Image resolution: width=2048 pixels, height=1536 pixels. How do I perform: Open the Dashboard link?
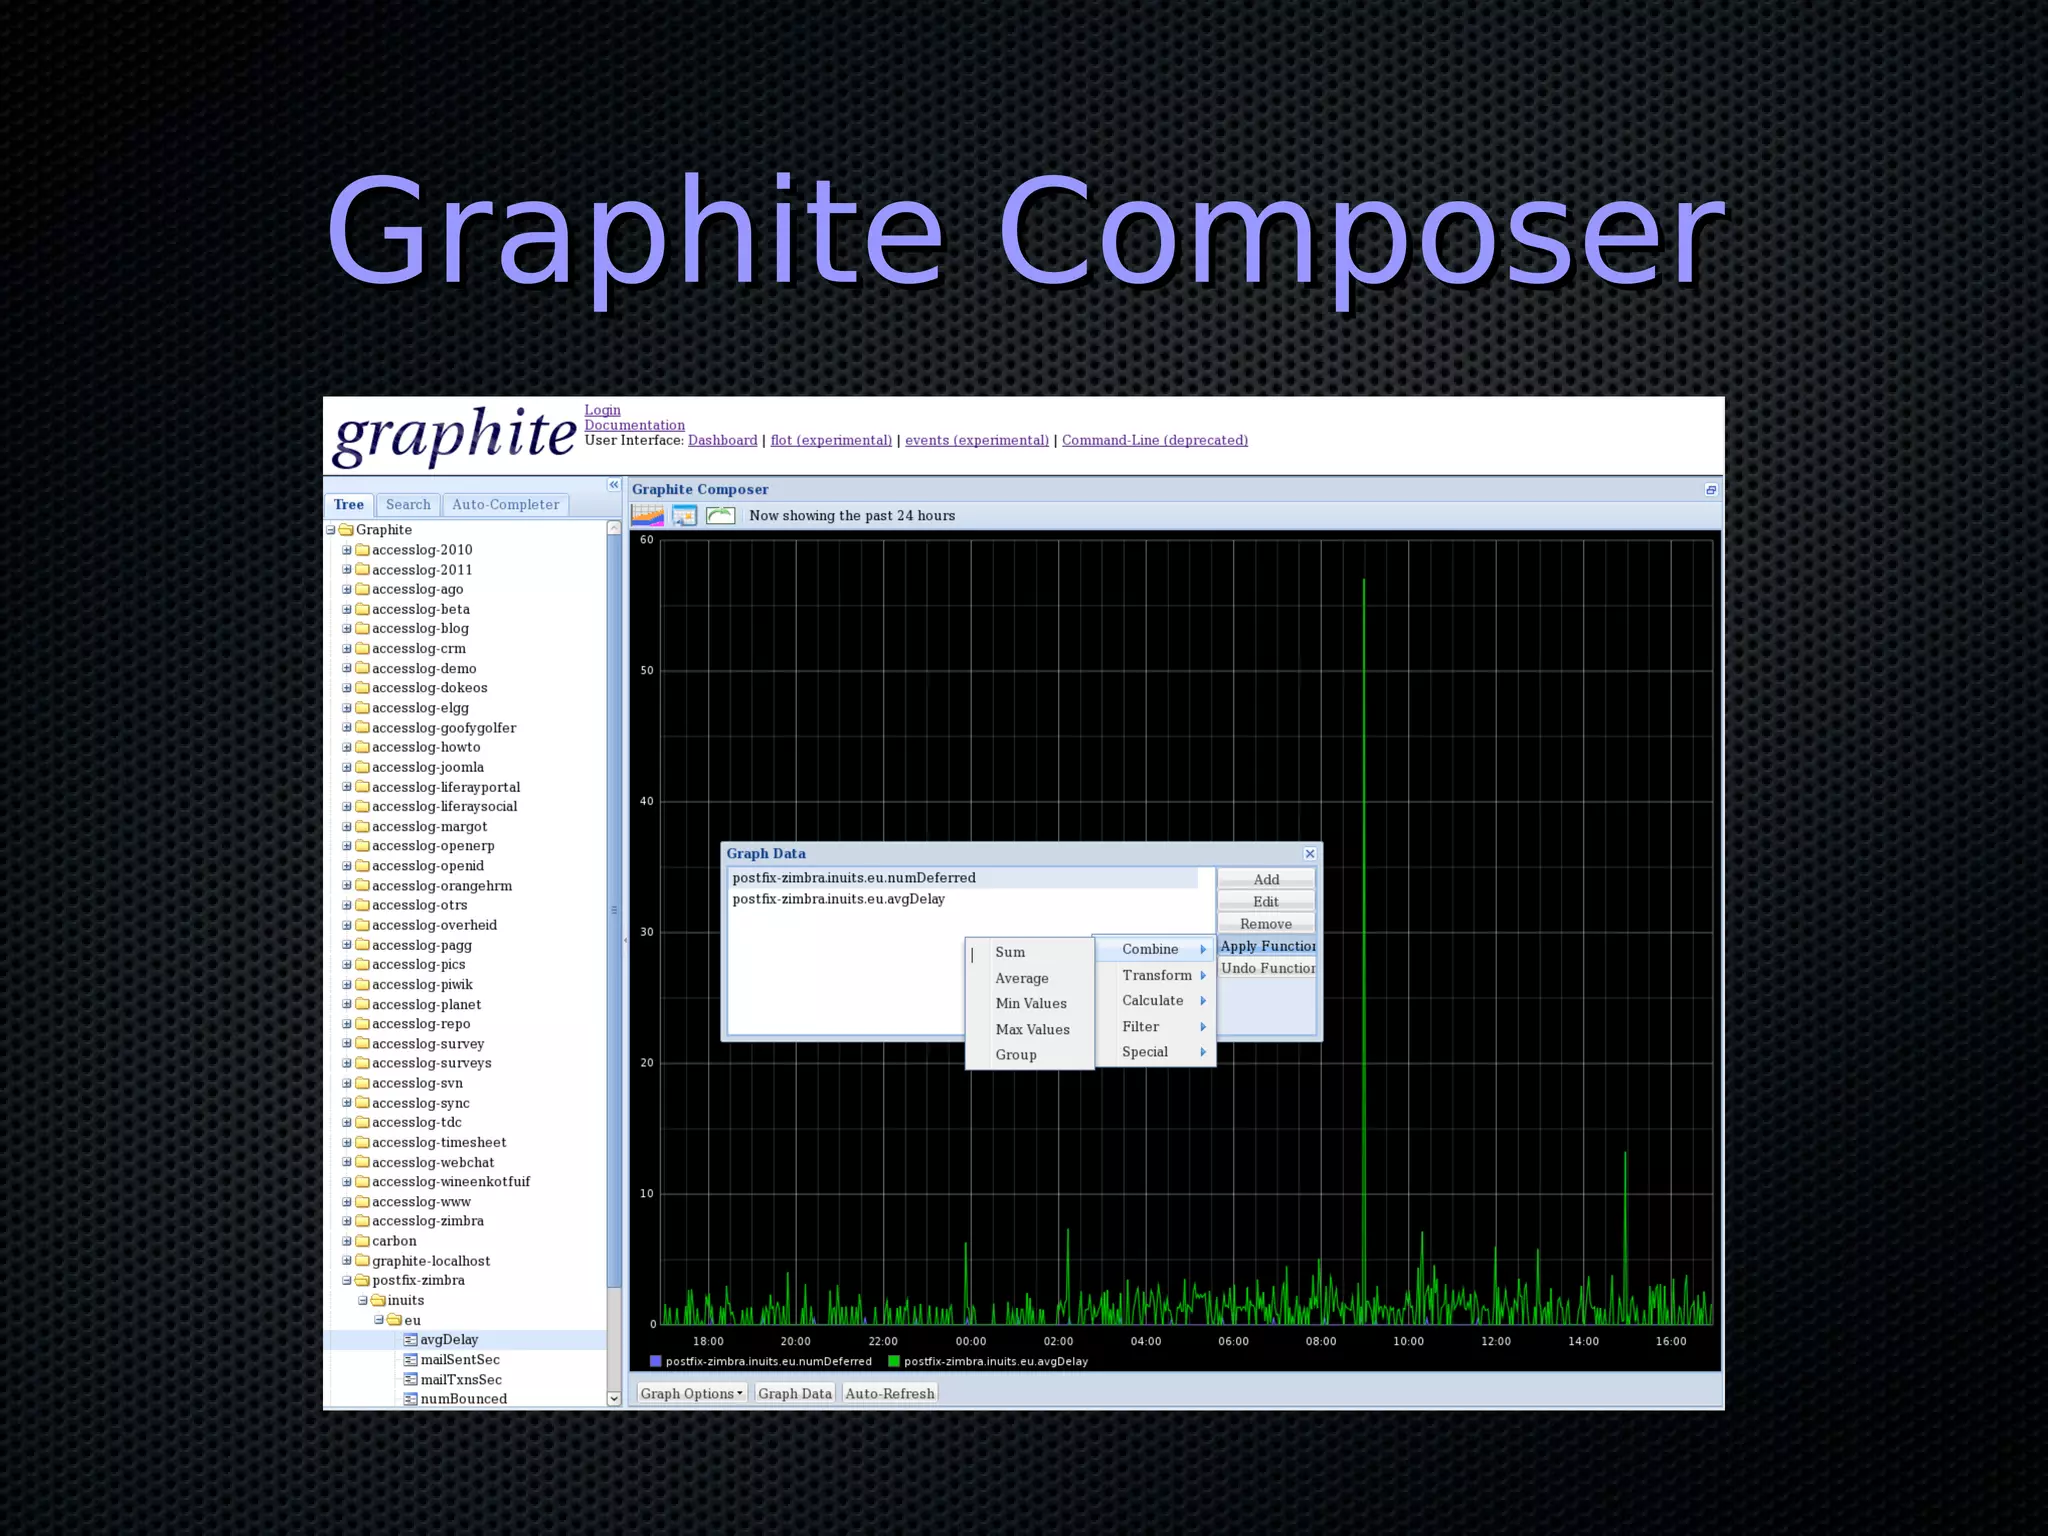pos(722,440)
